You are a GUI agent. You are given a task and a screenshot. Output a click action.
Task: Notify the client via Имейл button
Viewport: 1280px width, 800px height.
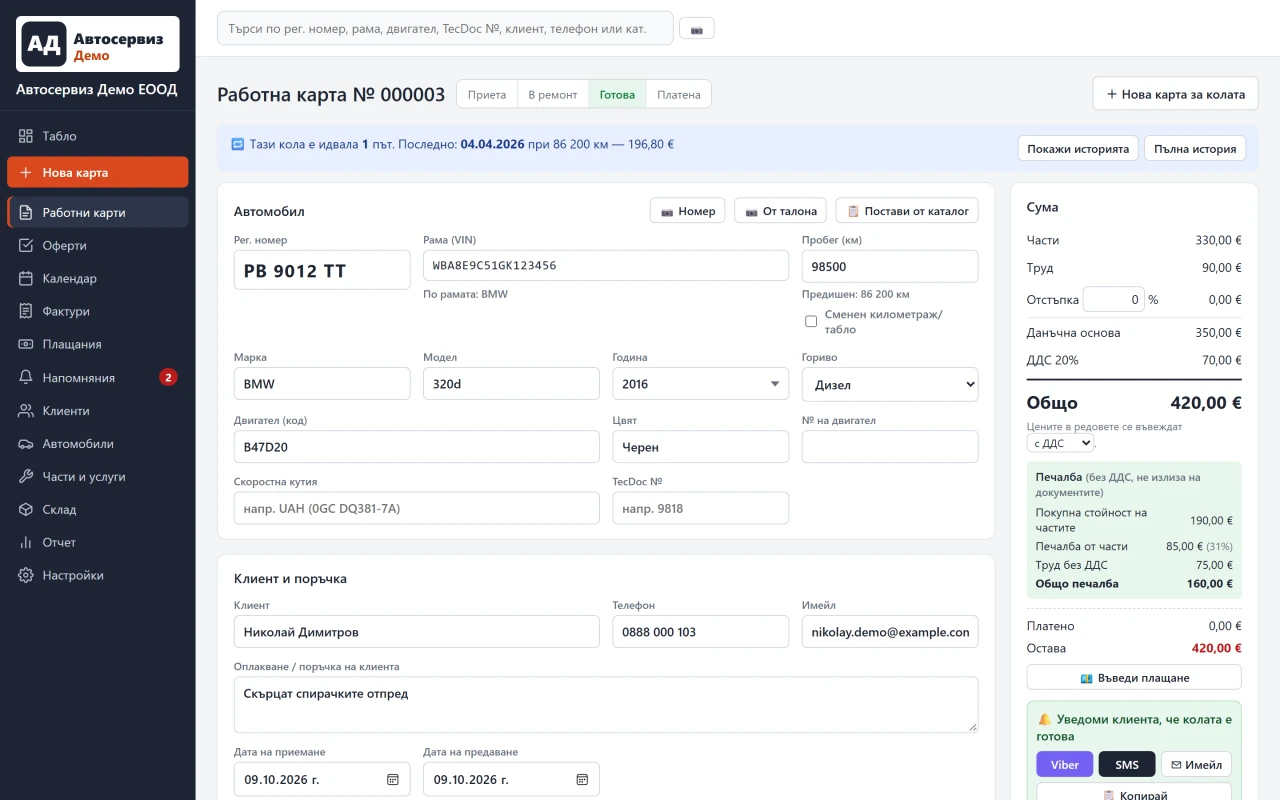(1196, 765)
